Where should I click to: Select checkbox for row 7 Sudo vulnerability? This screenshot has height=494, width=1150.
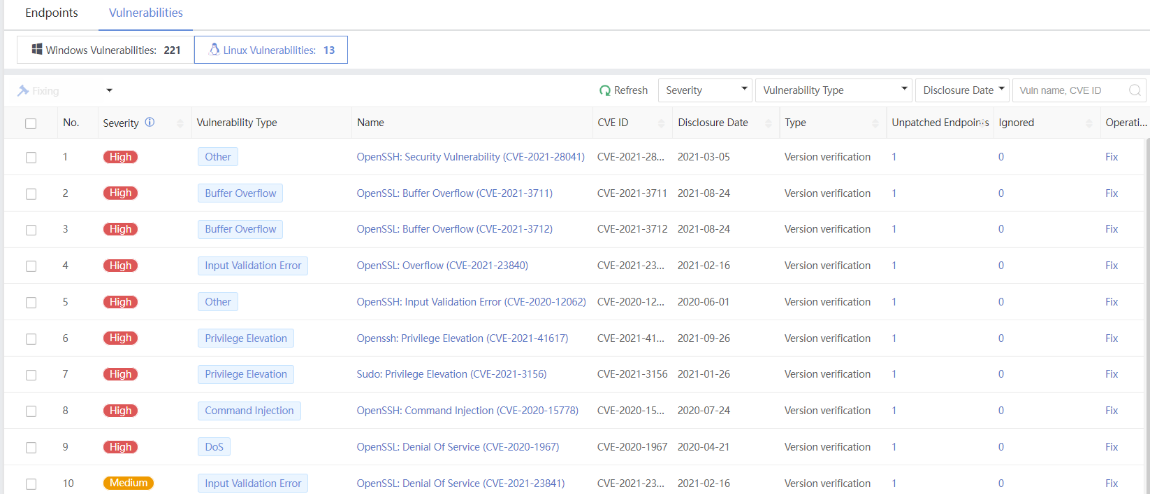click(x=31, y=374)
